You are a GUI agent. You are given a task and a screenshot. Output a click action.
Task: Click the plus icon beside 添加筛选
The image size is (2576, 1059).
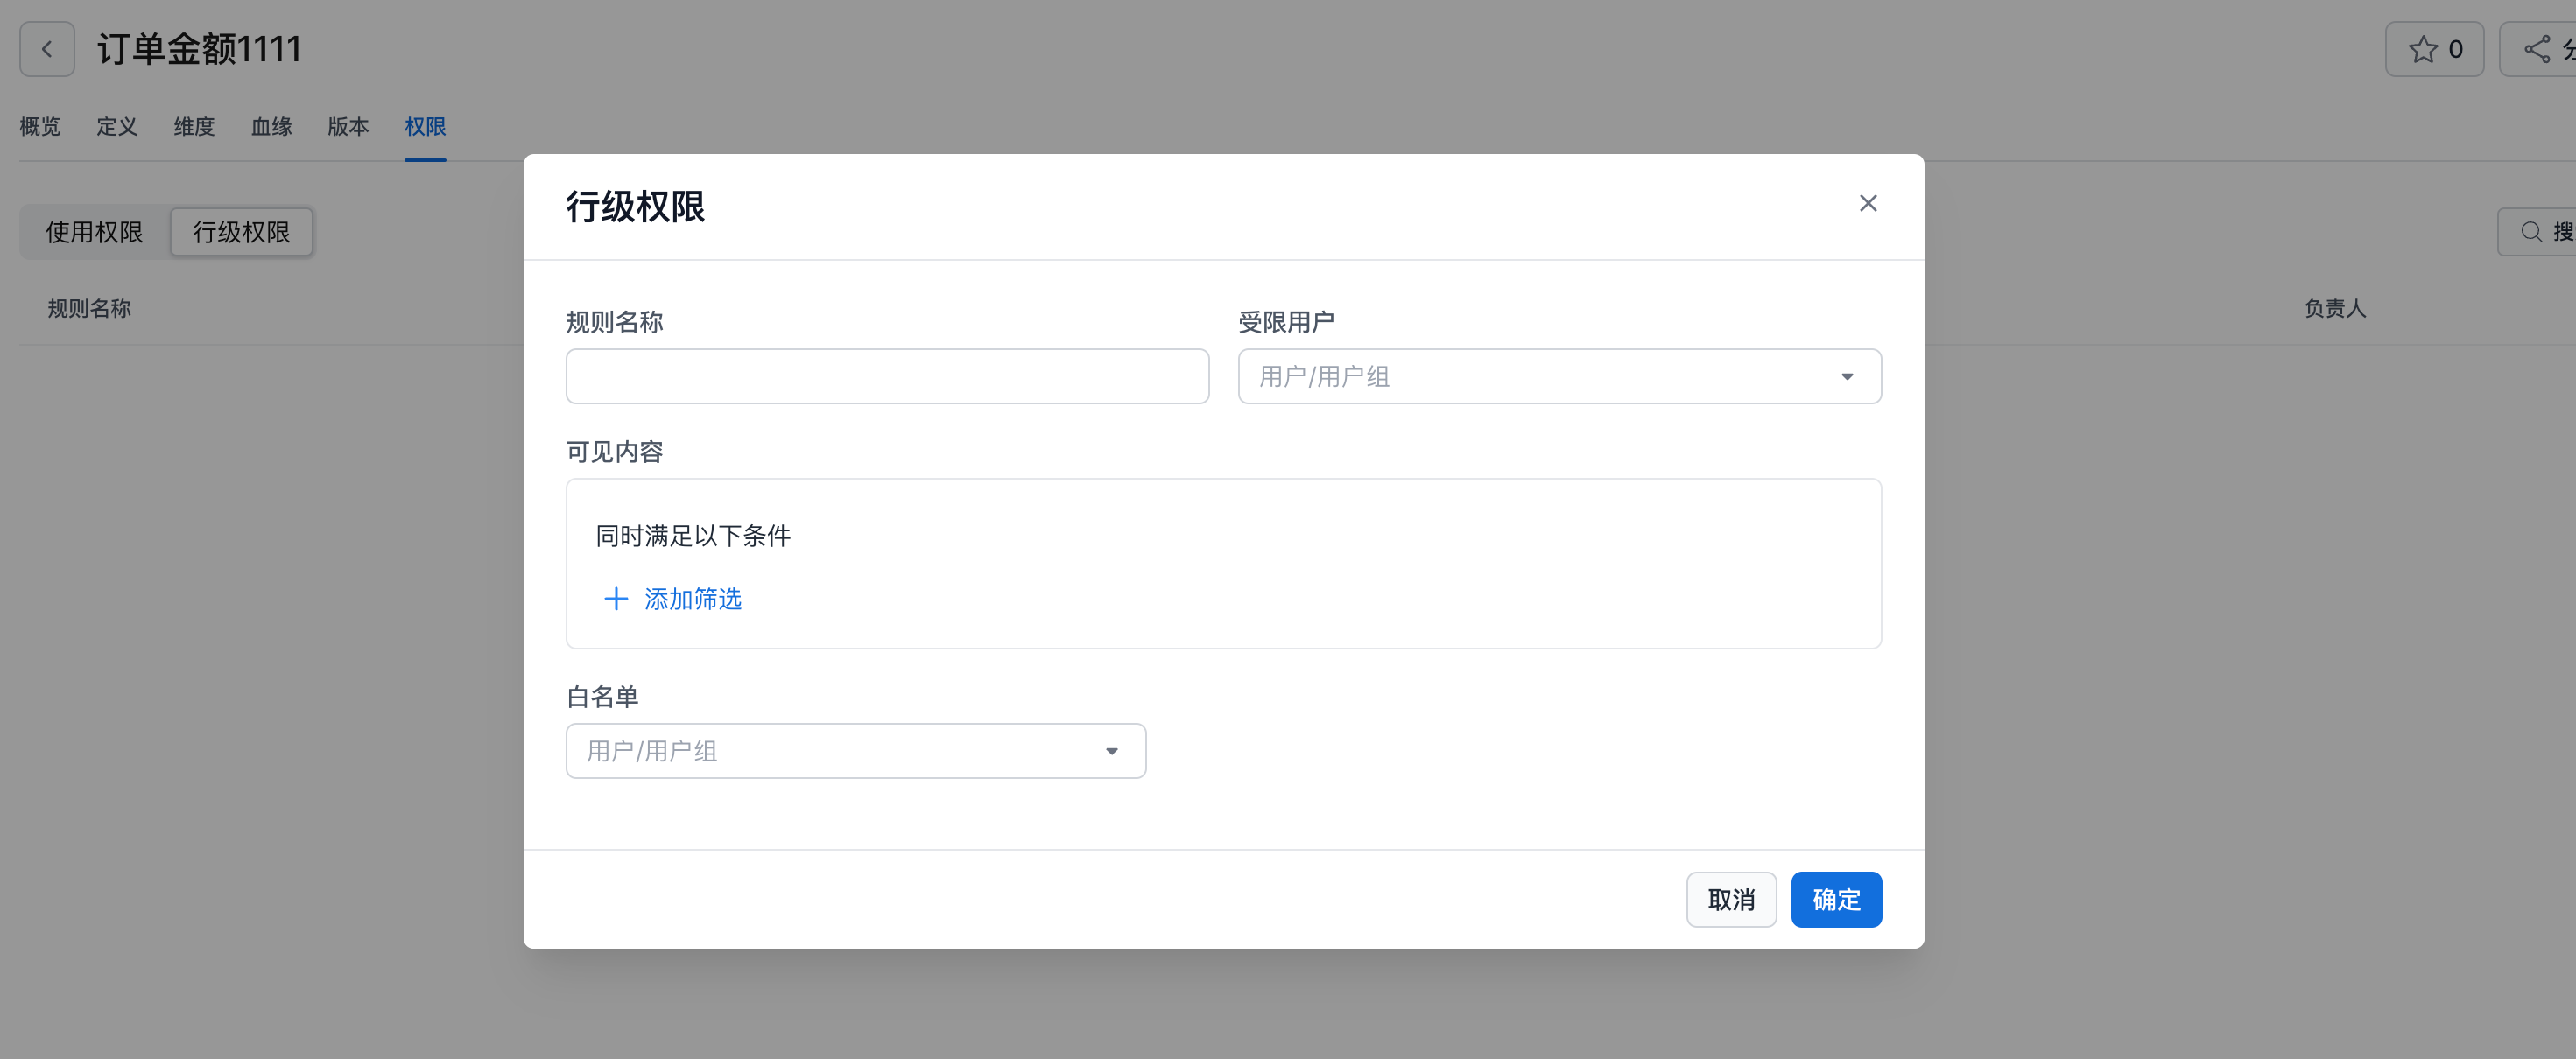click(616, 599)
